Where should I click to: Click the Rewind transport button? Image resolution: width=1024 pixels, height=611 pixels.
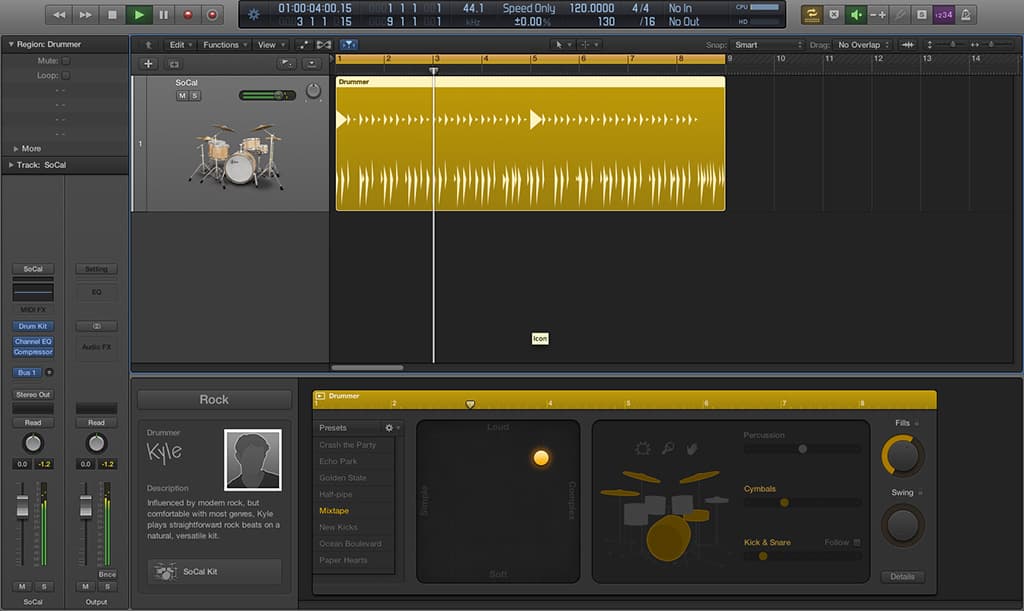click(x=59, y=14)
